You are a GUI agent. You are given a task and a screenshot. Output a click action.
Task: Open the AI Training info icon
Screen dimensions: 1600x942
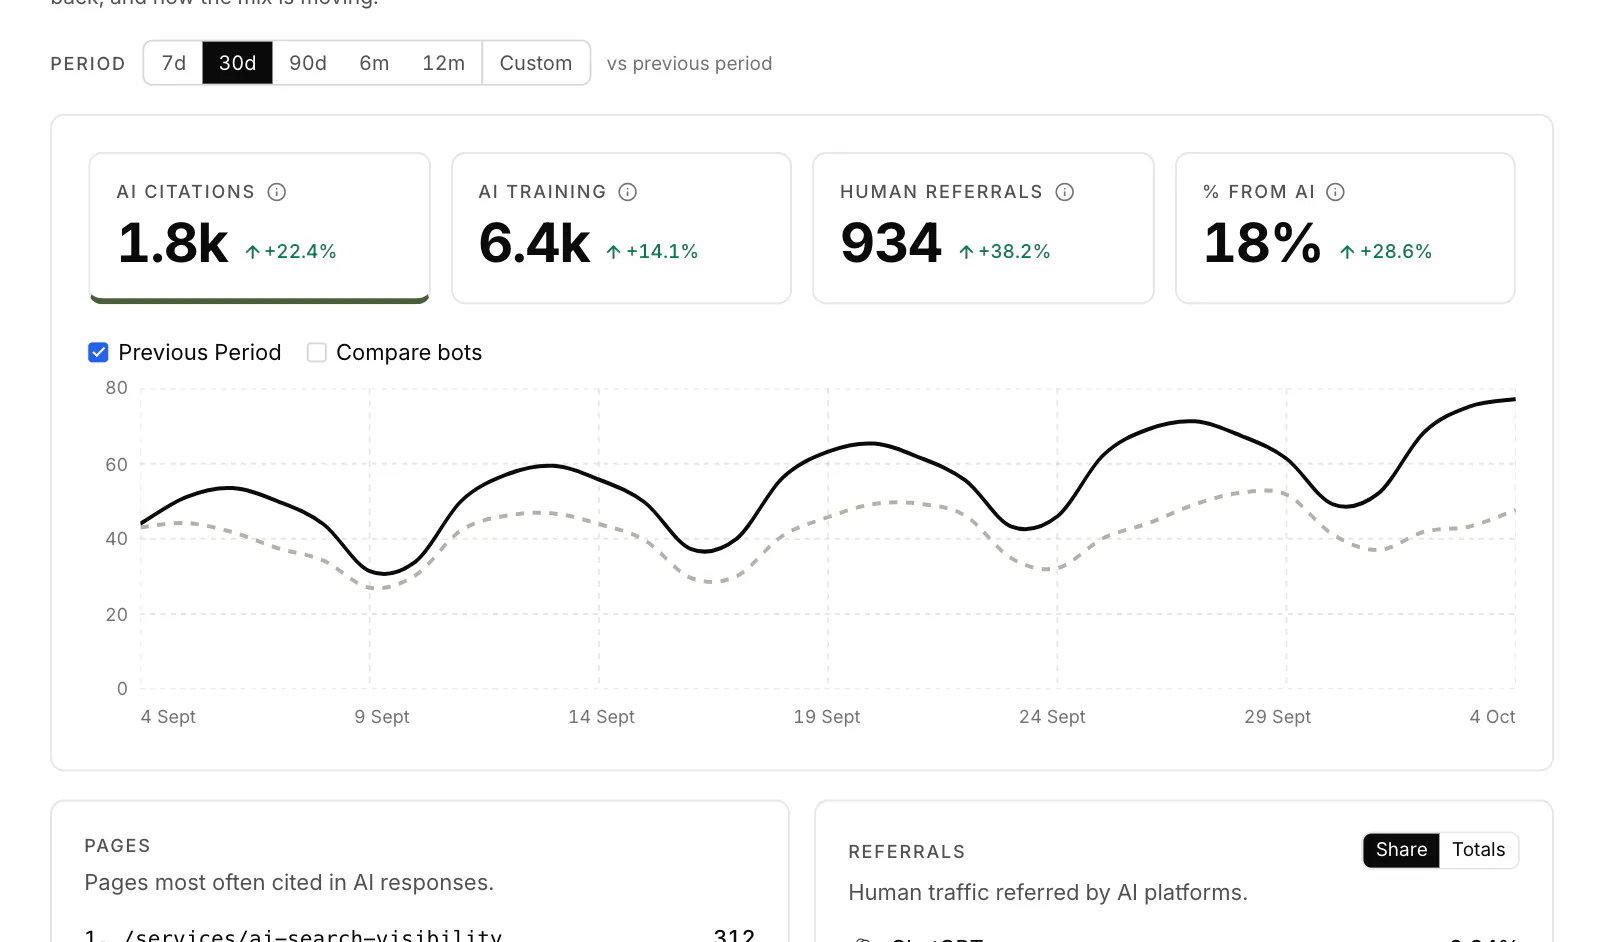[x=628, y=192]
